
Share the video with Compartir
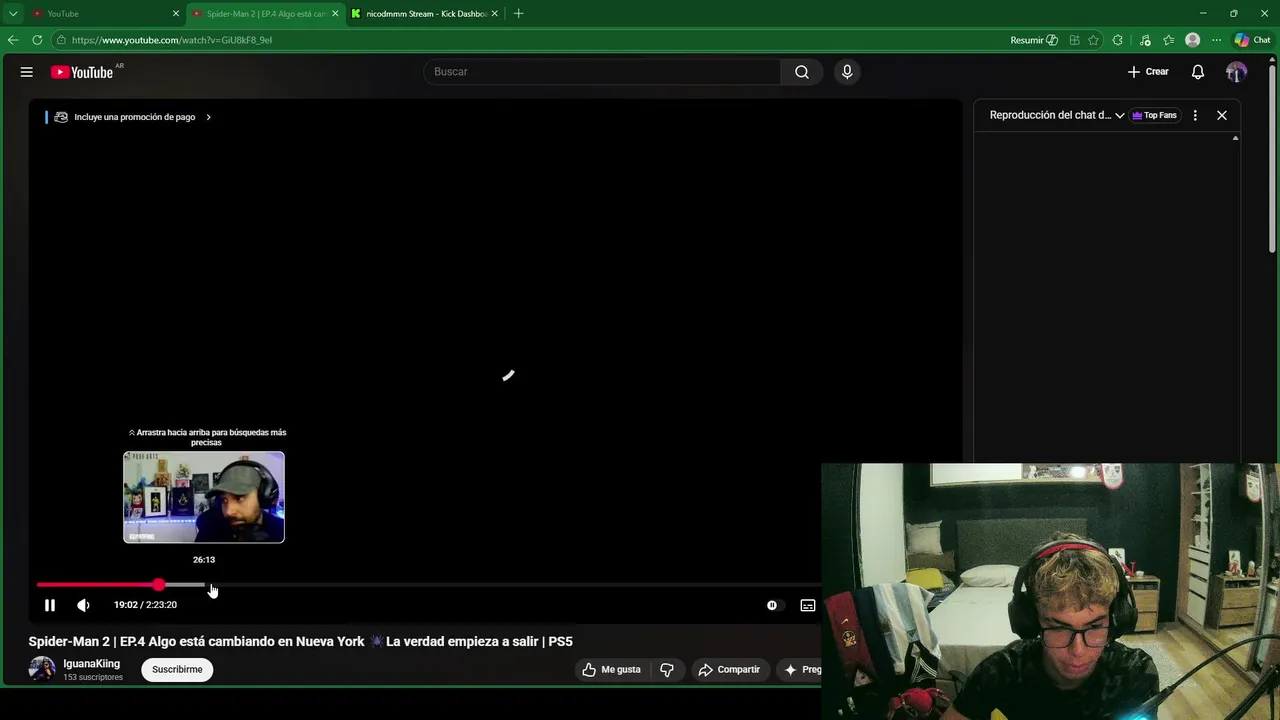(729, 670)
